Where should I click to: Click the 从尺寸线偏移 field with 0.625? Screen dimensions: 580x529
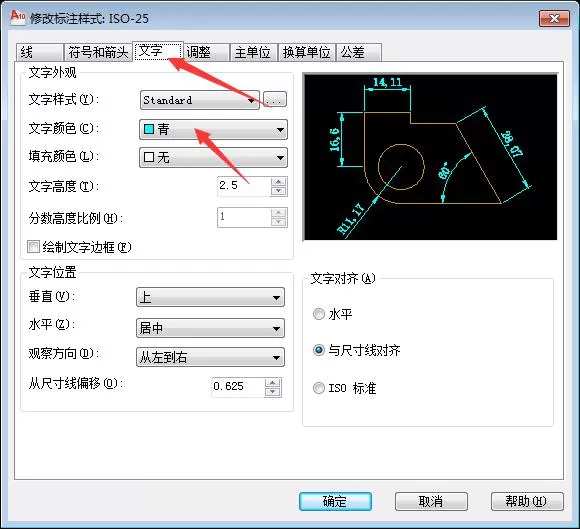(x=238, y=387)
